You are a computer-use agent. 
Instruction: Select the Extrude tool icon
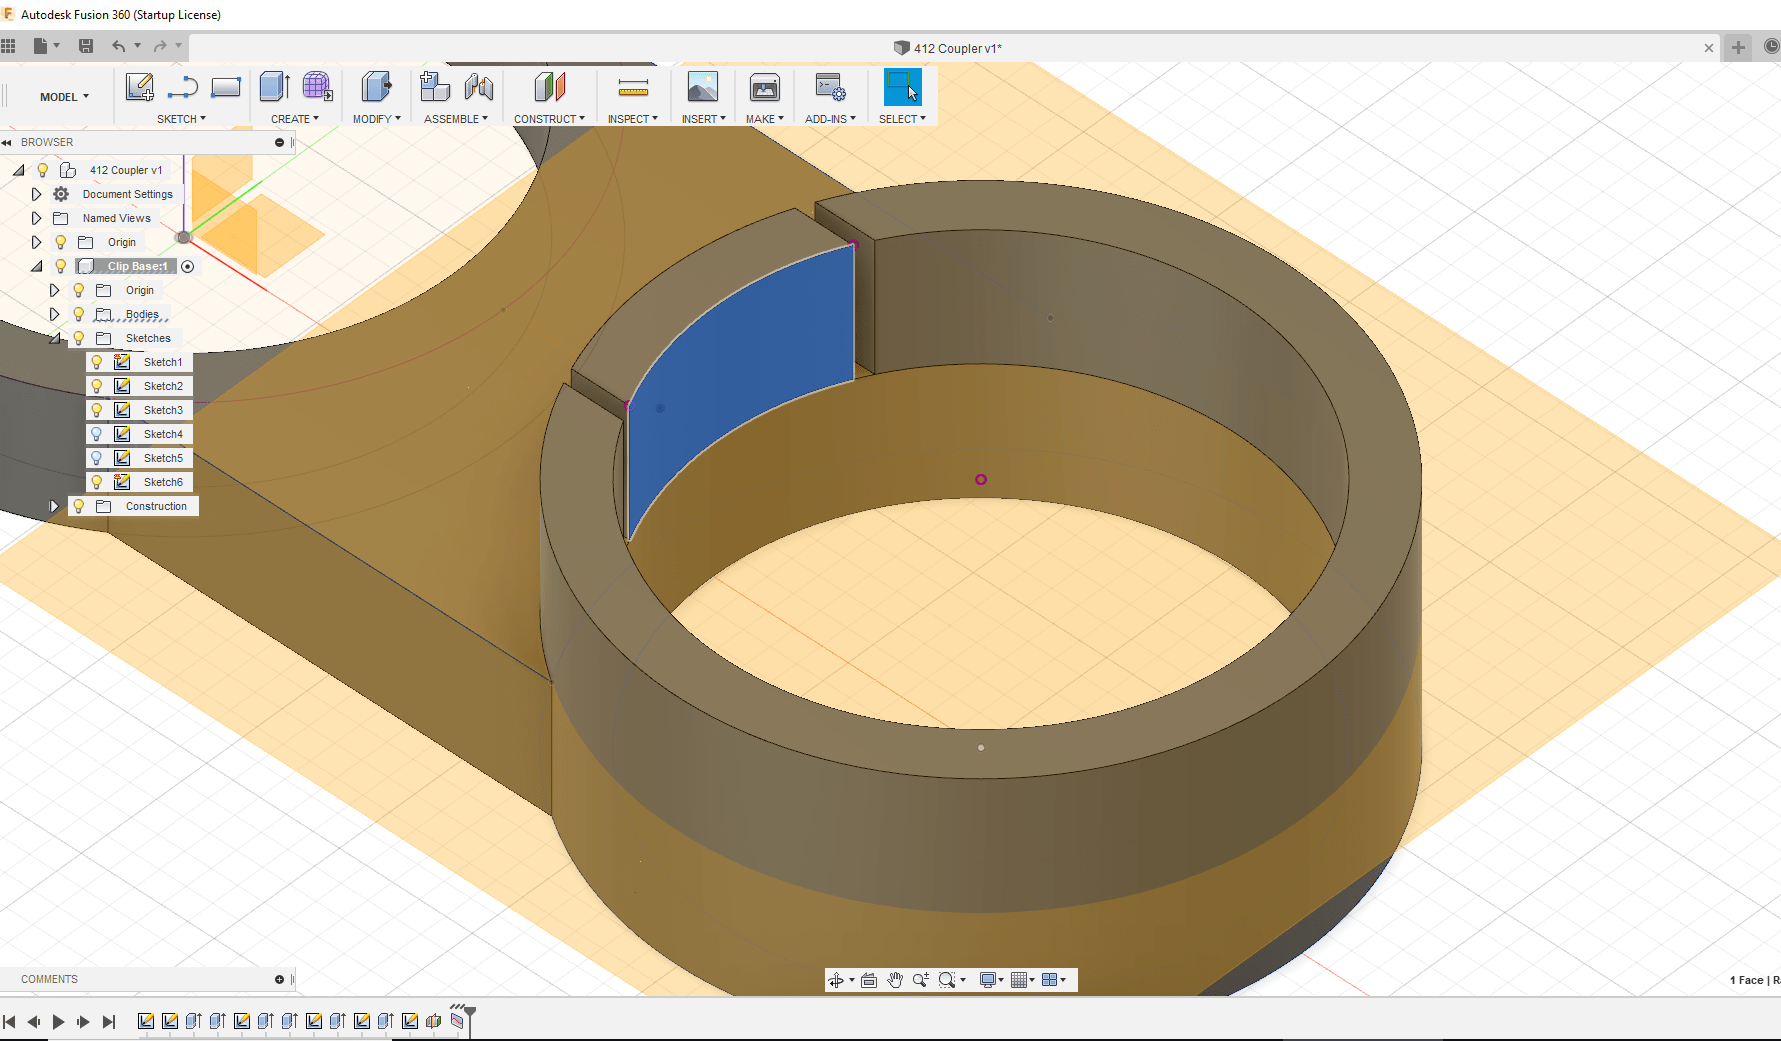pos(274,88)
